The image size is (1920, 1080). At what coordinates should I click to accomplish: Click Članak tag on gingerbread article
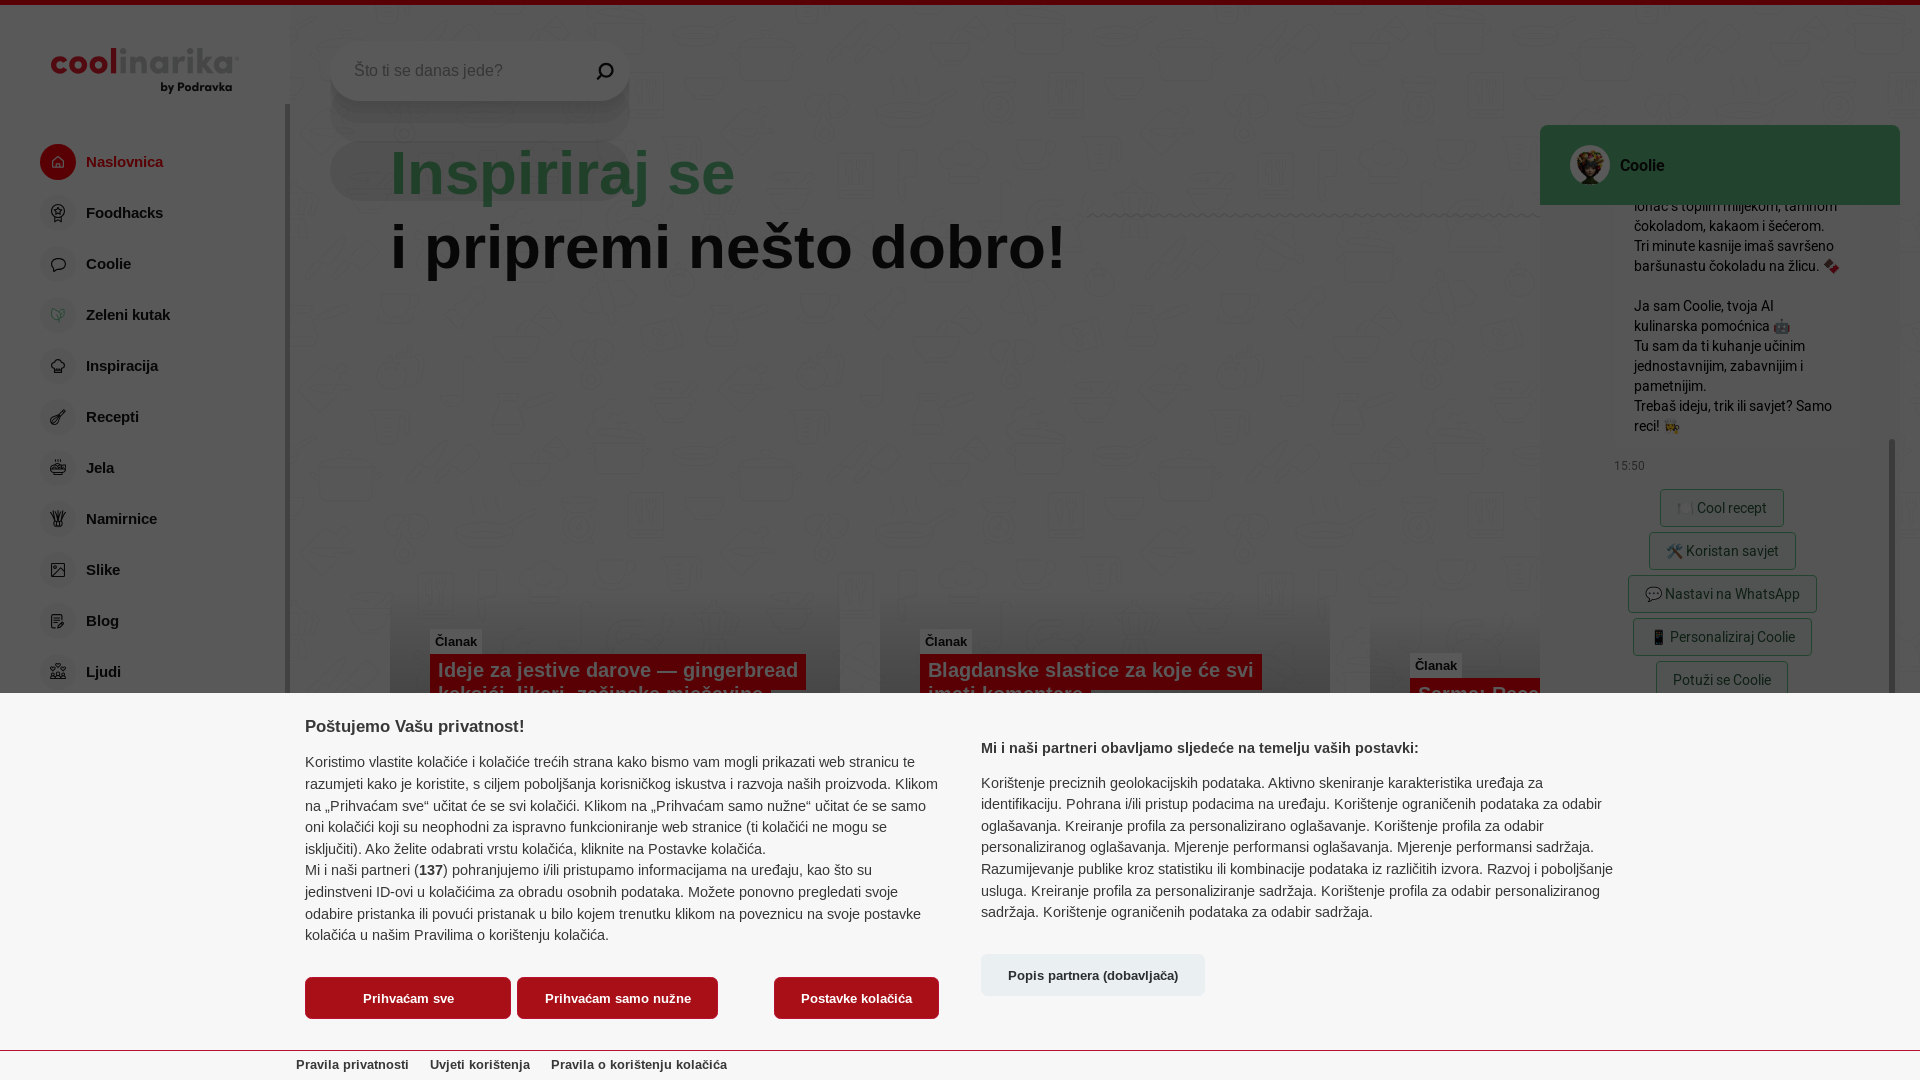pyautogui.click(x=456, y=642)
